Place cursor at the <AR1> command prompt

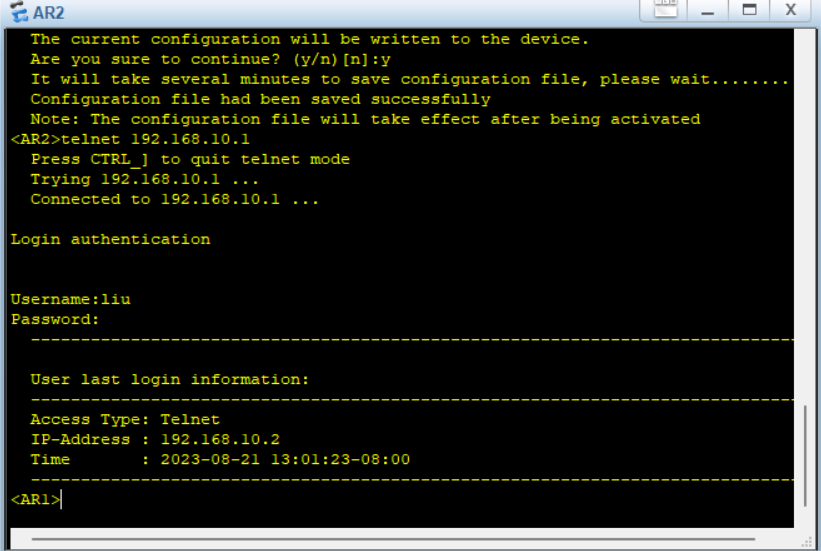(62, 499)
